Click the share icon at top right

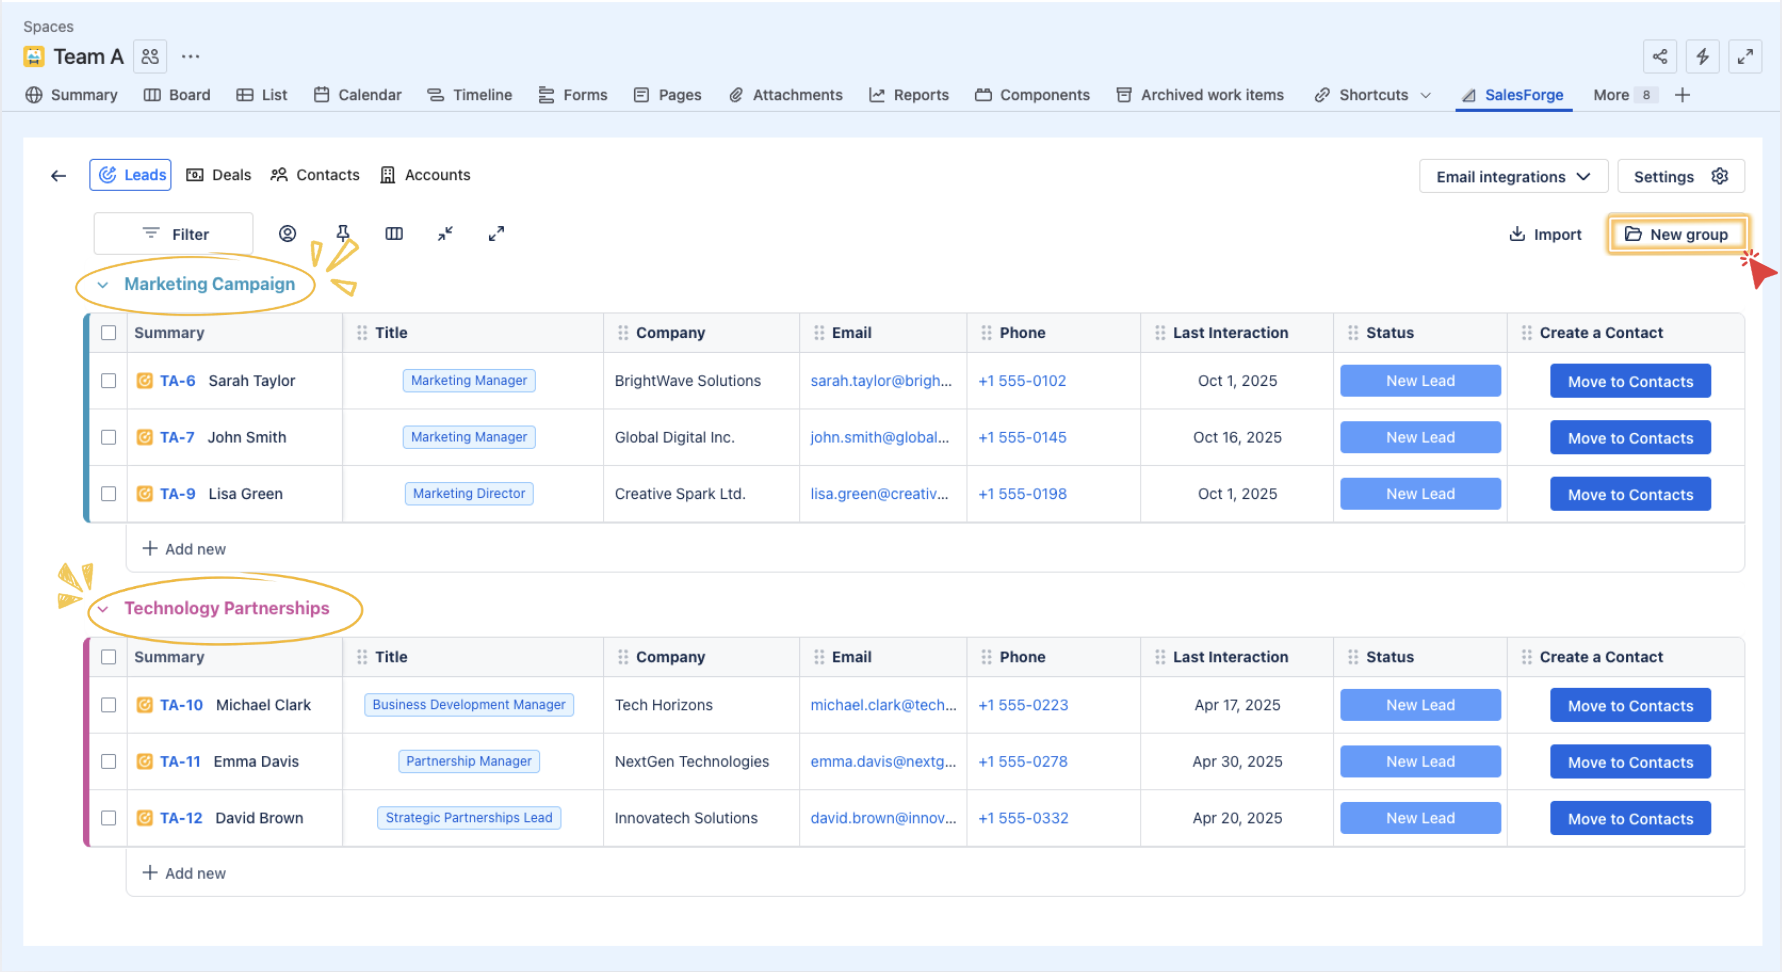1659,57
